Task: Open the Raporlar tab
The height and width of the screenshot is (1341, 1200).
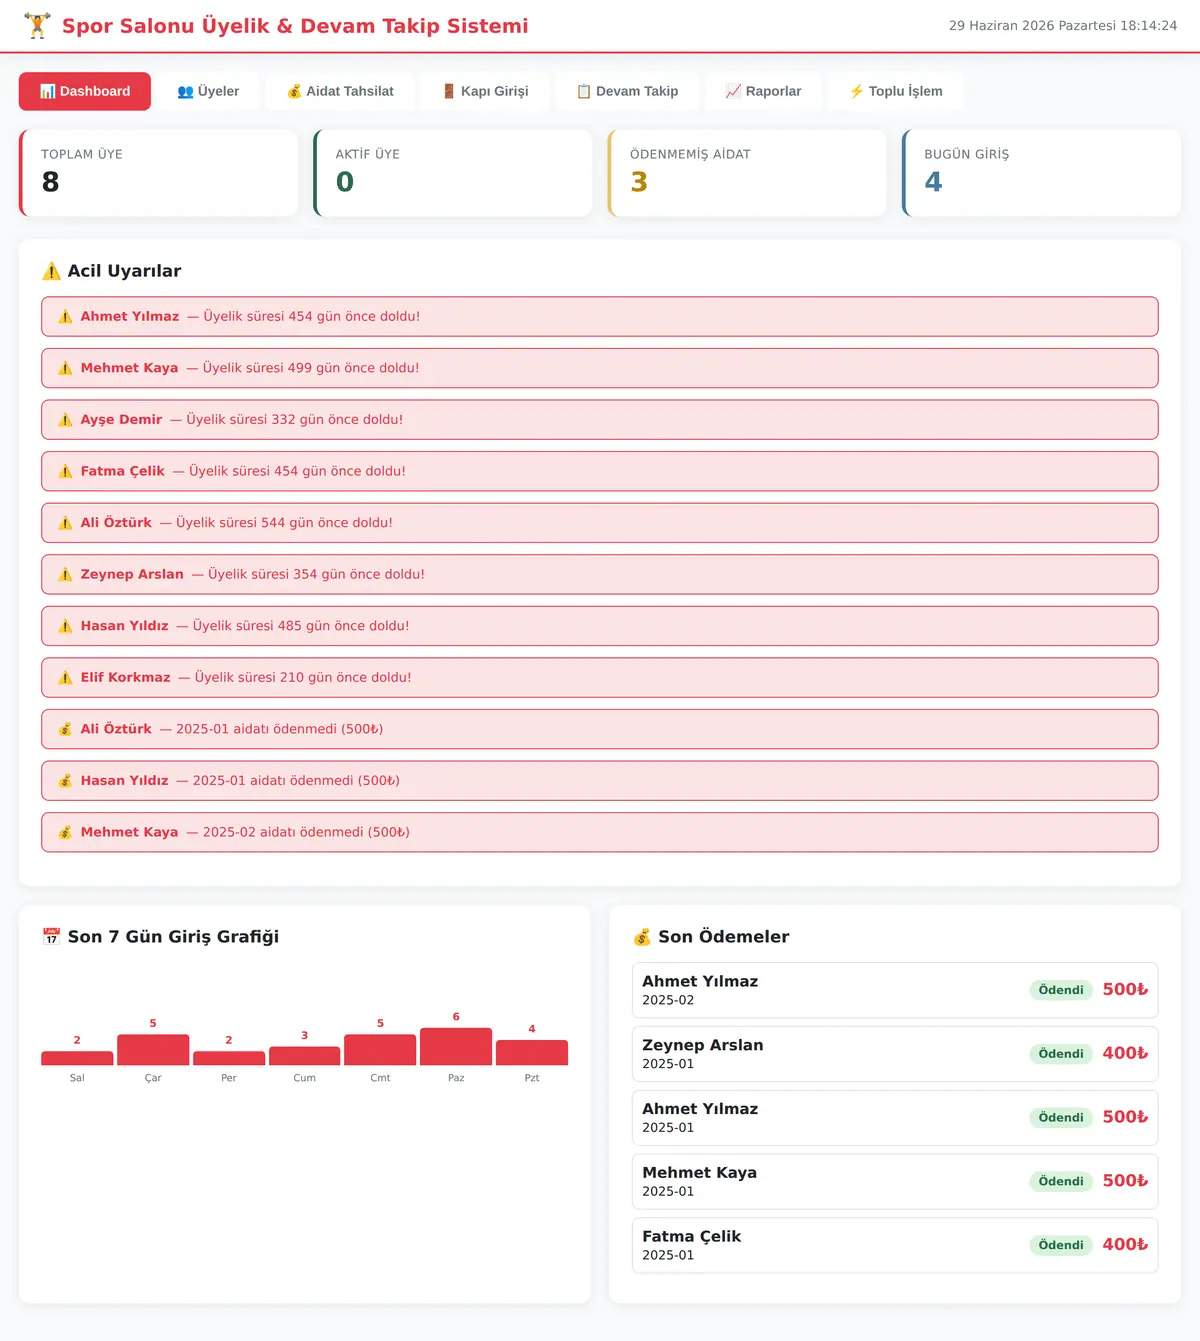Action: coord(763,91)
